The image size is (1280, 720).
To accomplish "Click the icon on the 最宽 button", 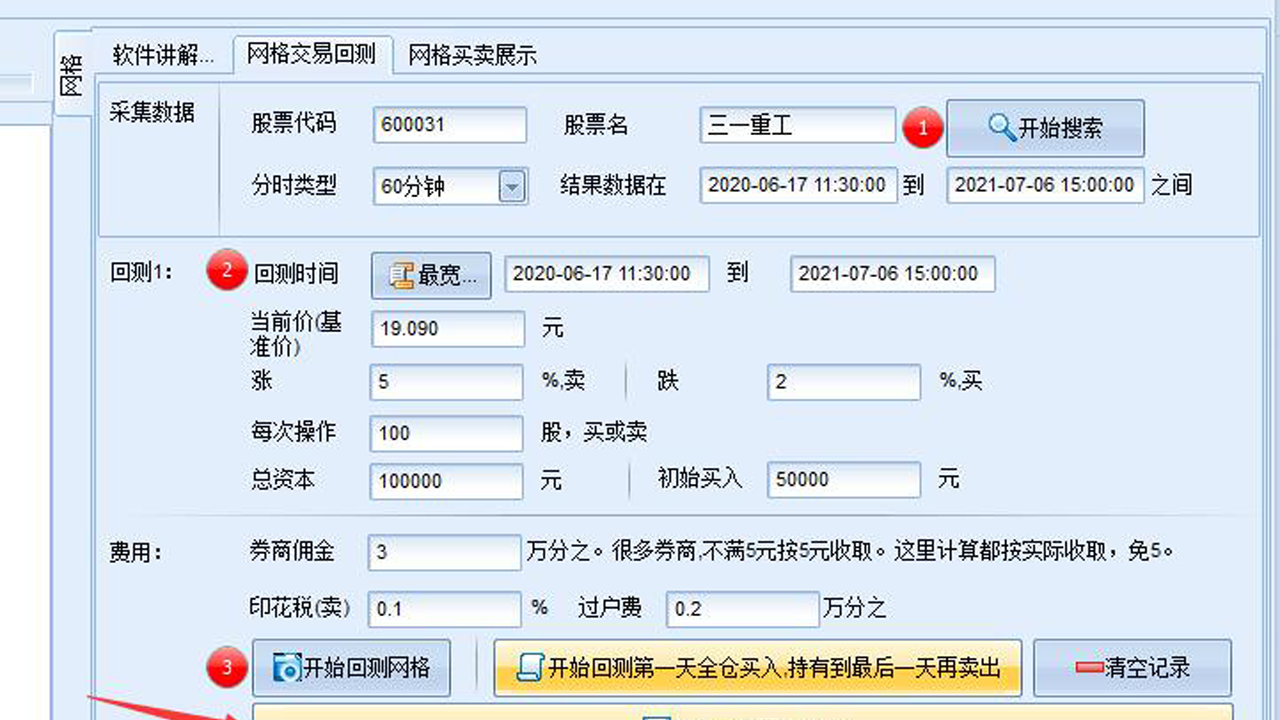I will tap(402, 276).
